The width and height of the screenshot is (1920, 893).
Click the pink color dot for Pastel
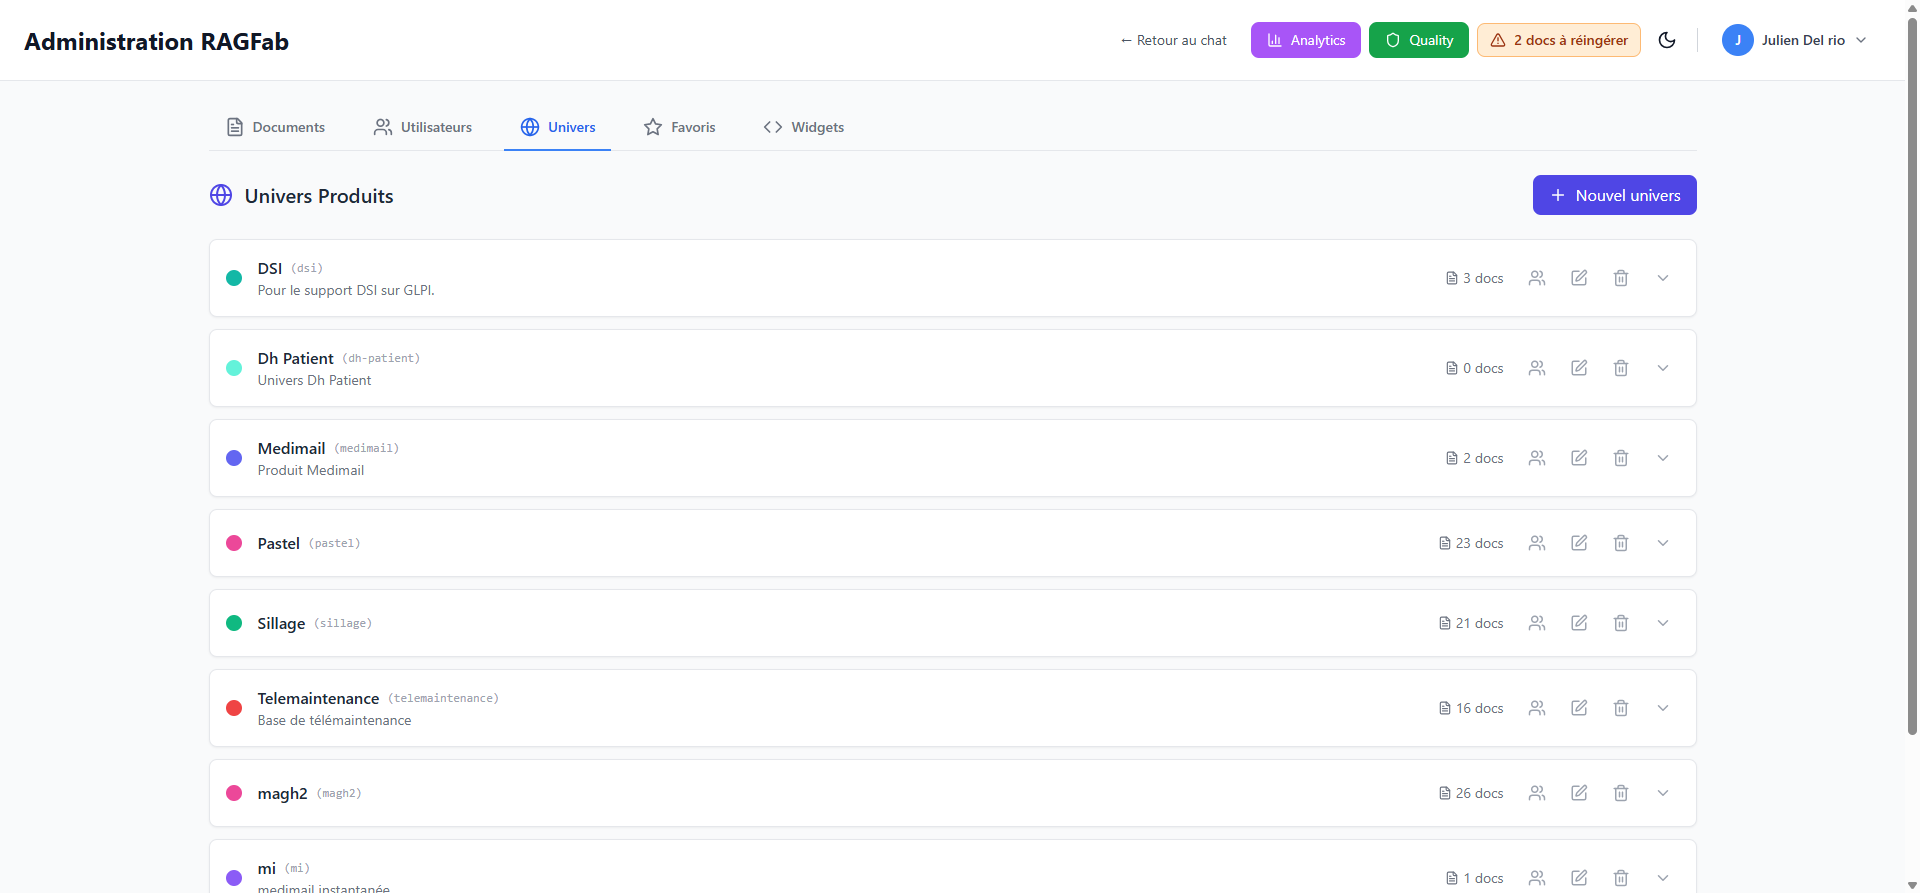[x=234, y=543]
